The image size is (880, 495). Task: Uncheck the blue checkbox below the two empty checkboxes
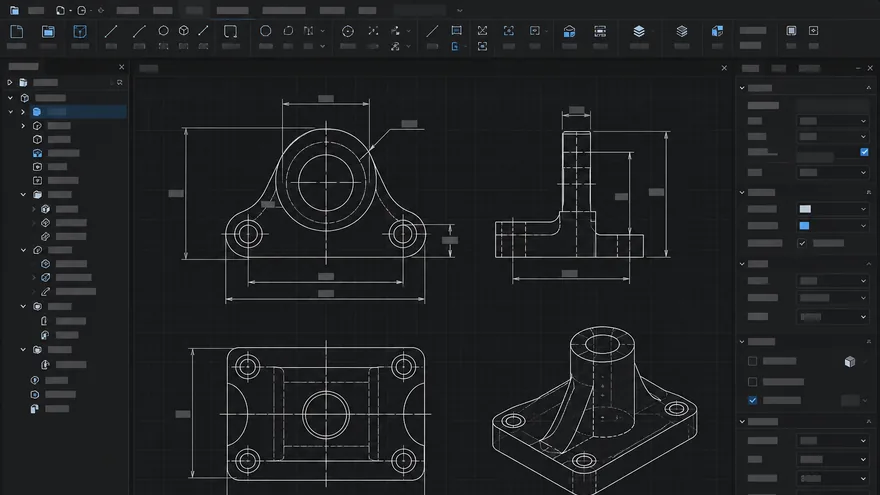(753, 400)
